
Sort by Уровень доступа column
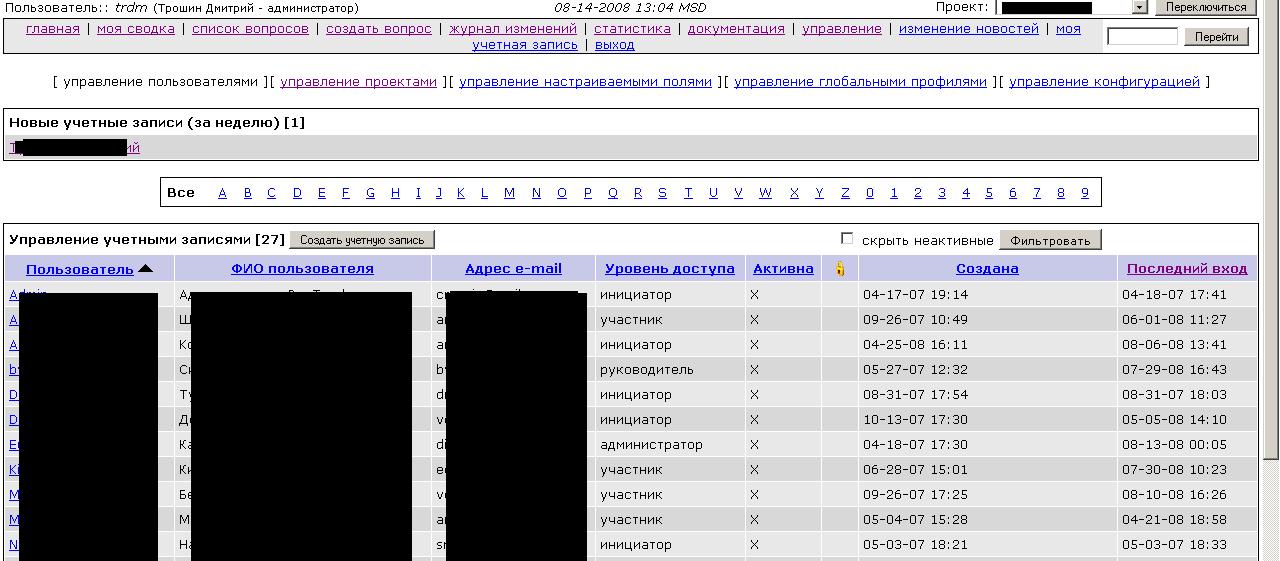click(669, 269)
